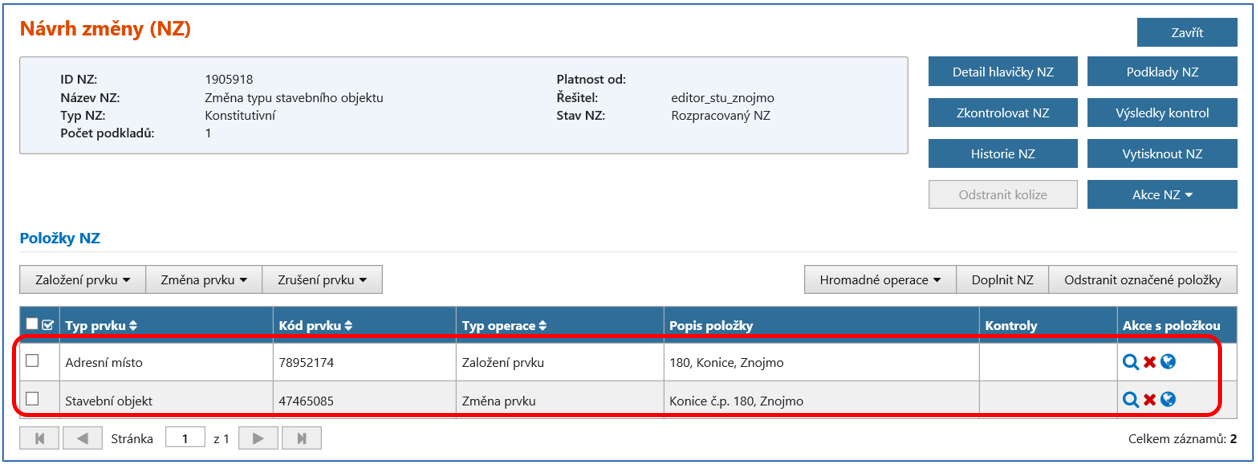Click the page number input field
The height and width of the screenshot is (464, 1258).
185,438
